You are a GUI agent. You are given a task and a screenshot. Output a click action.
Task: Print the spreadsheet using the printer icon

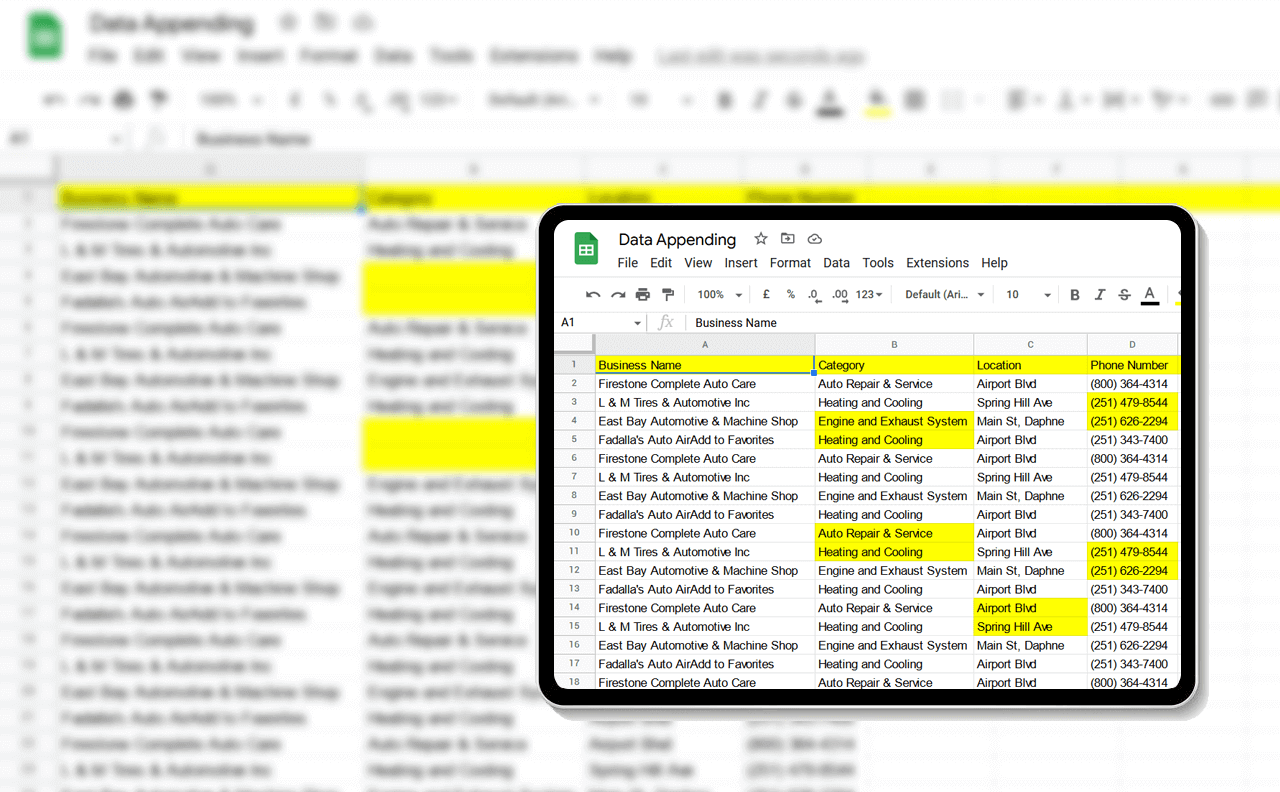[643, 295]
